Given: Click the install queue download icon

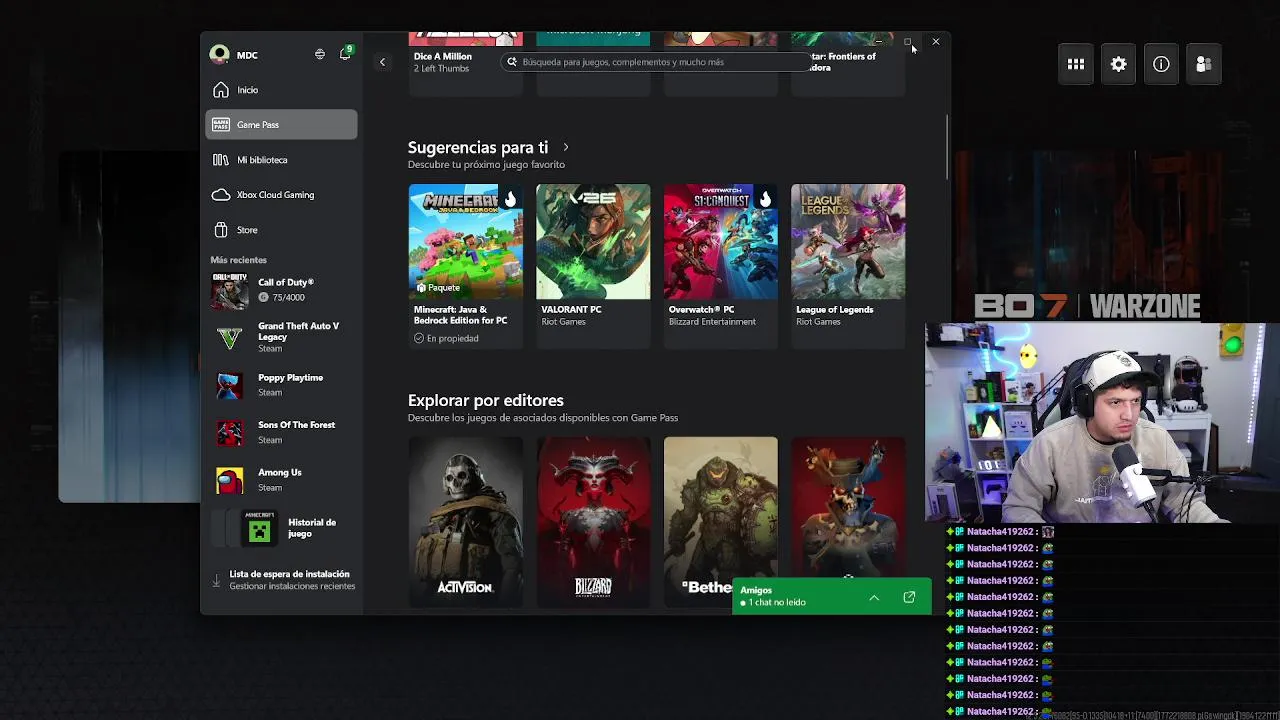Looking at the screenshot, I should [x=216, y=580].
